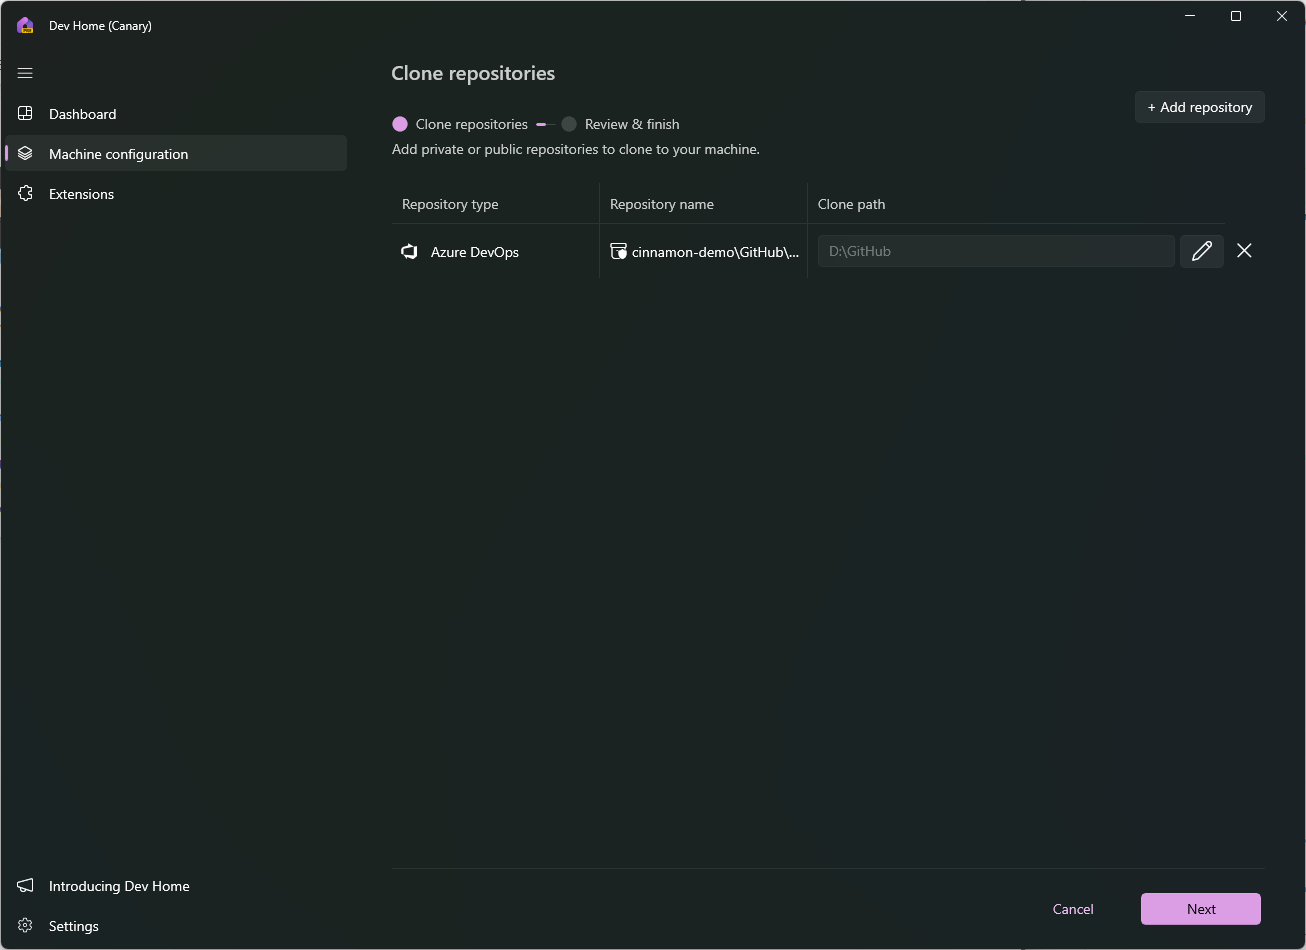Image resolution: width=1306 pixels, height=950 pixels.
Task: Remove the Azure DevOps repository row
Action: (x=1244, y=251)
